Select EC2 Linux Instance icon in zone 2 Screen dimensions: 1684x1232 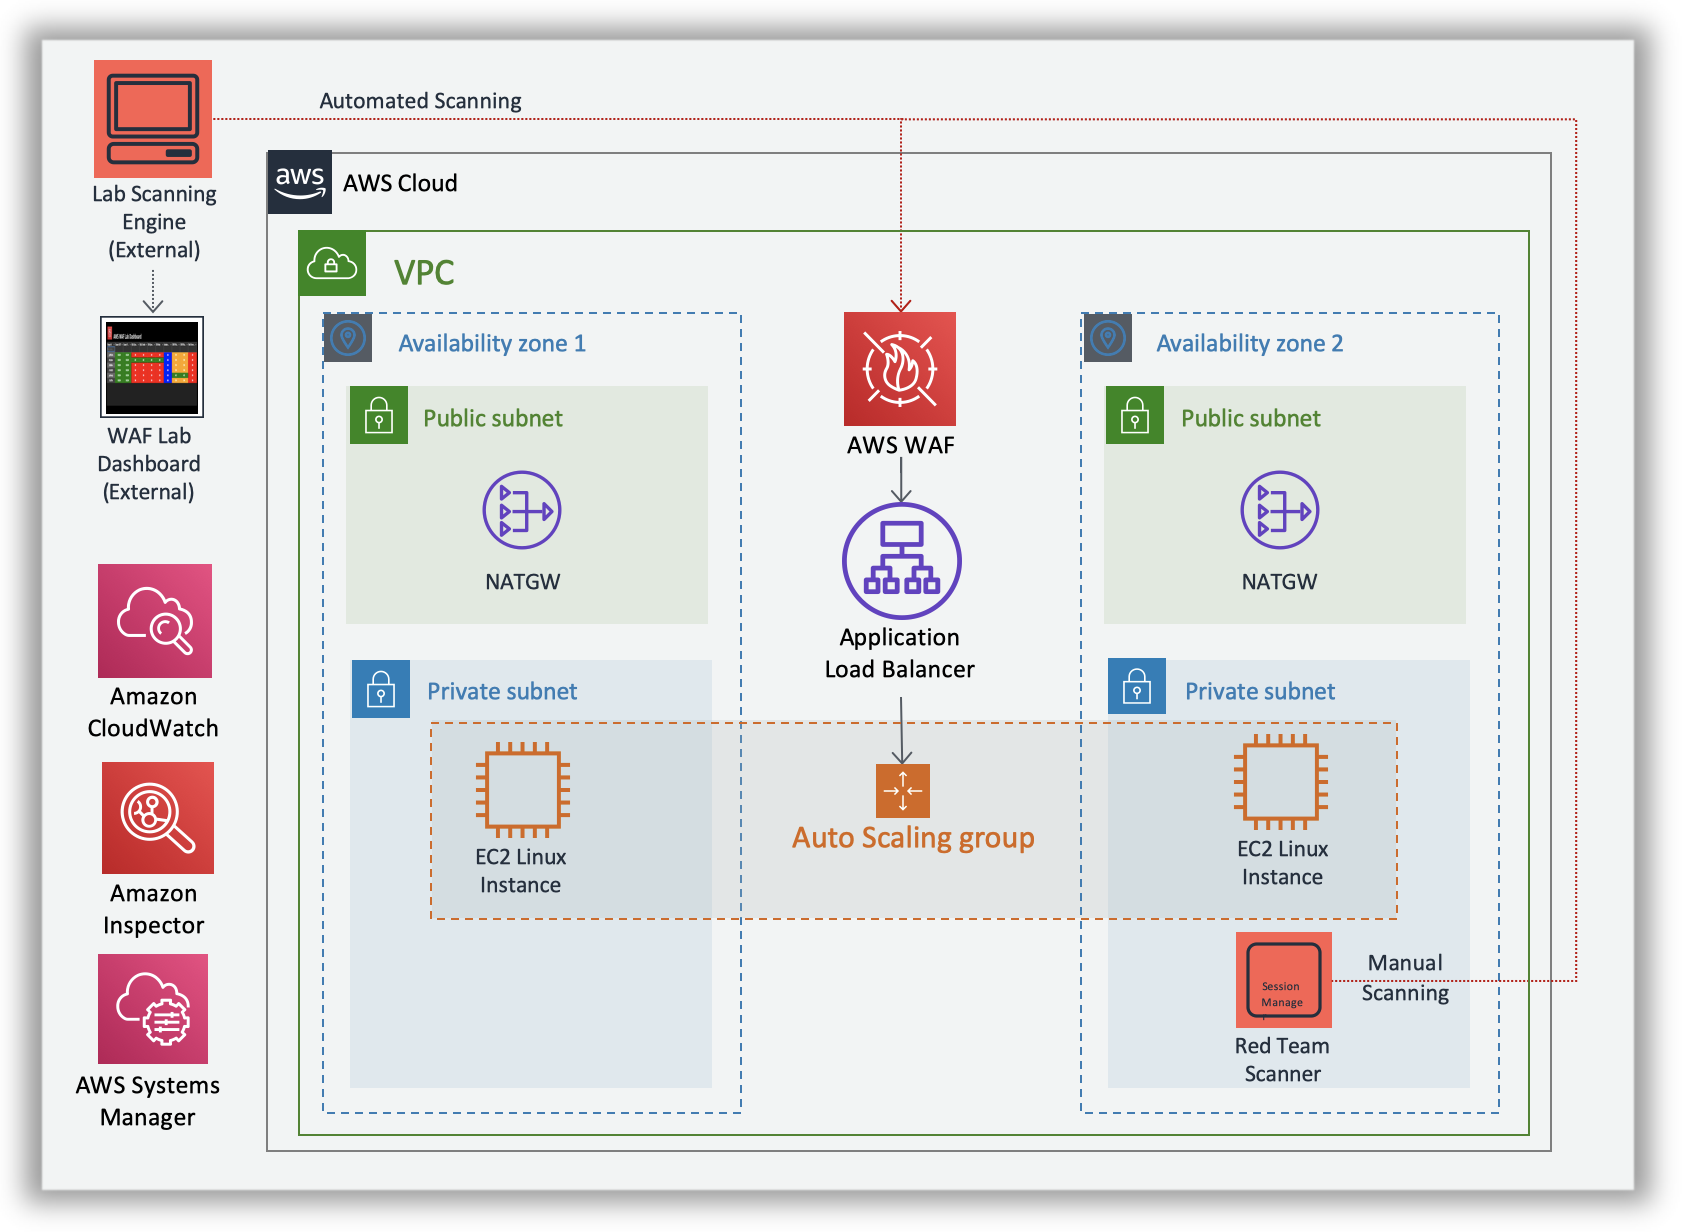1281,782
